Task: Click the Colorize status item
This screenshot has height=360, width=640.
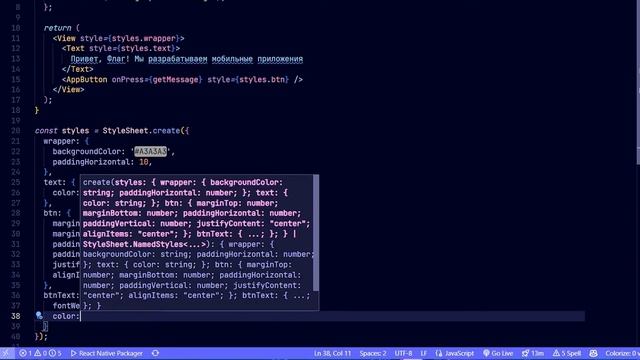Action: point(622,353)
